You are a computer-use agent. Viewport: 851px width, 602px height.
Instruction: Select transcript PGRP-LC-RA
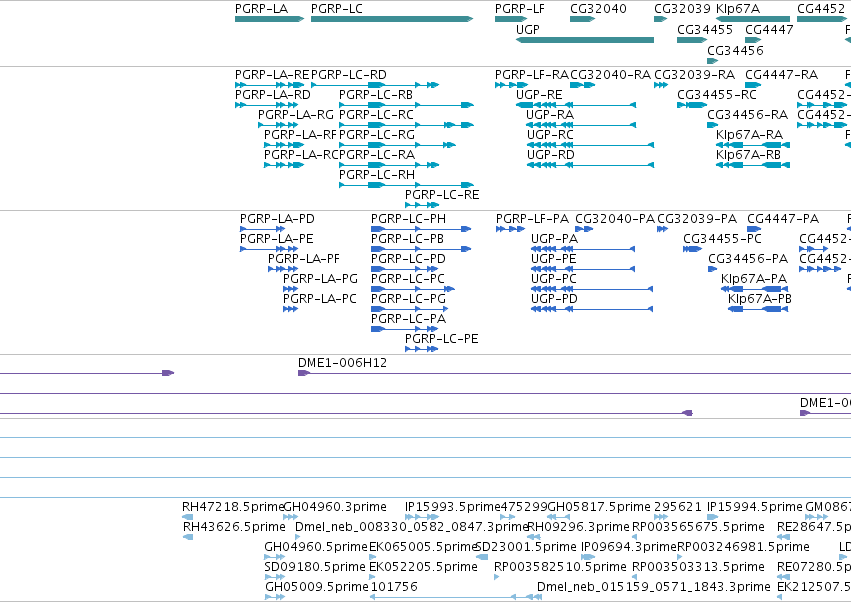389,165
